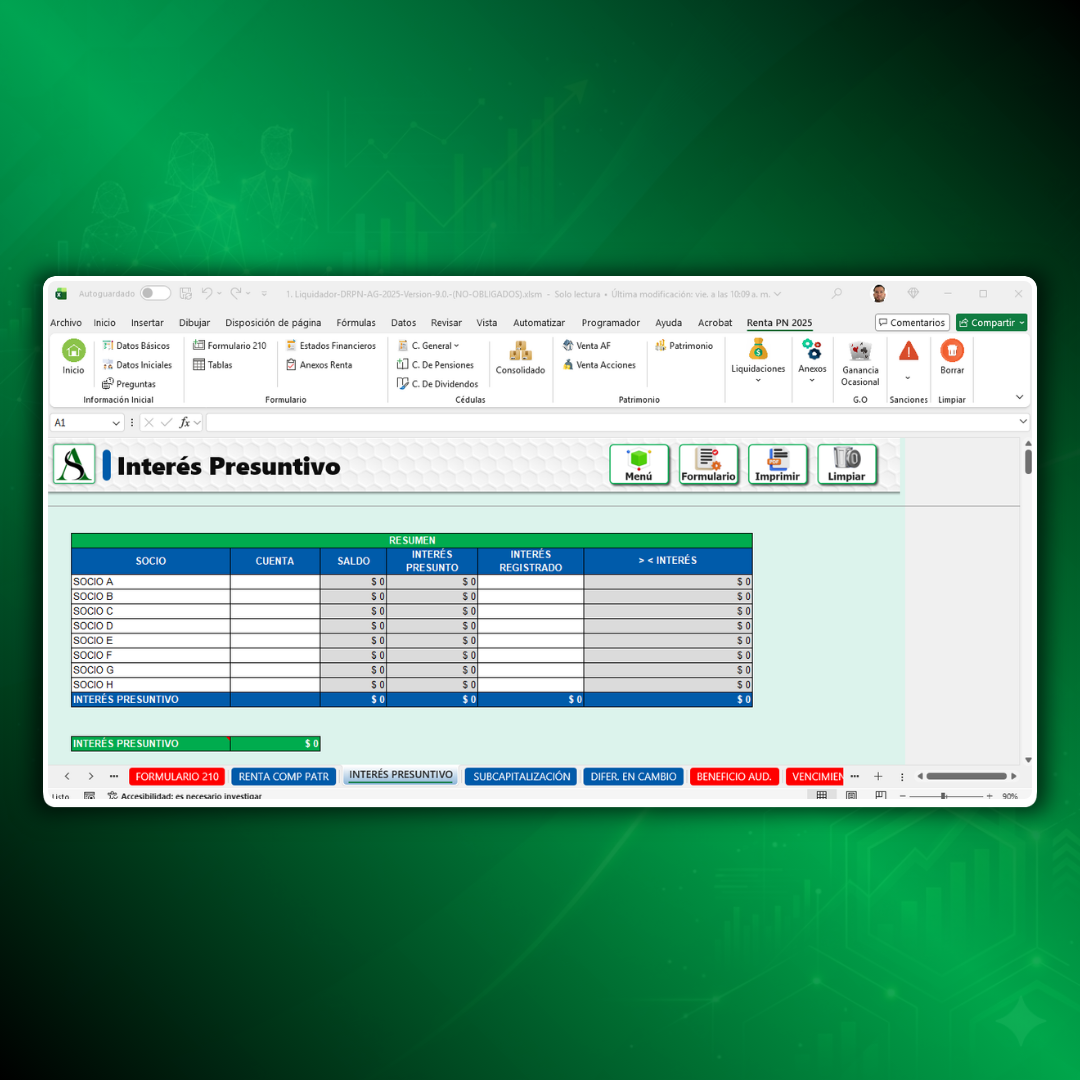
Task: Open the Fórmulas ribbon tab
Action: click(356, 323)
